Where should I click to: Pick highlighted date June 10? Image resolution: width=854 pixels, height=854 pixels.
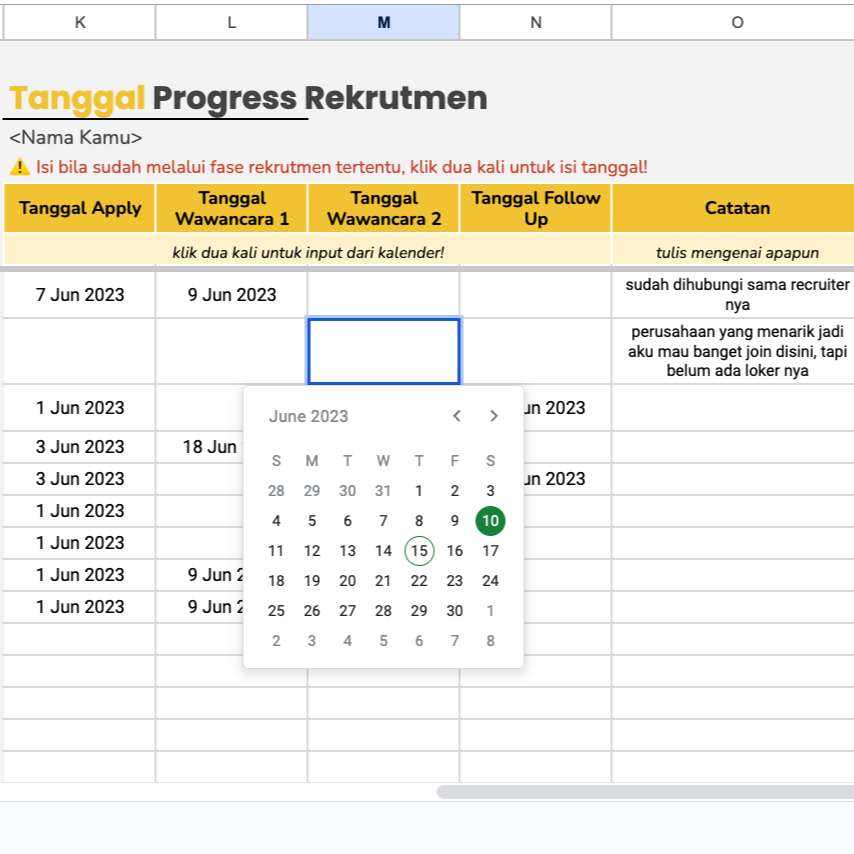click(x=490, y=521)
